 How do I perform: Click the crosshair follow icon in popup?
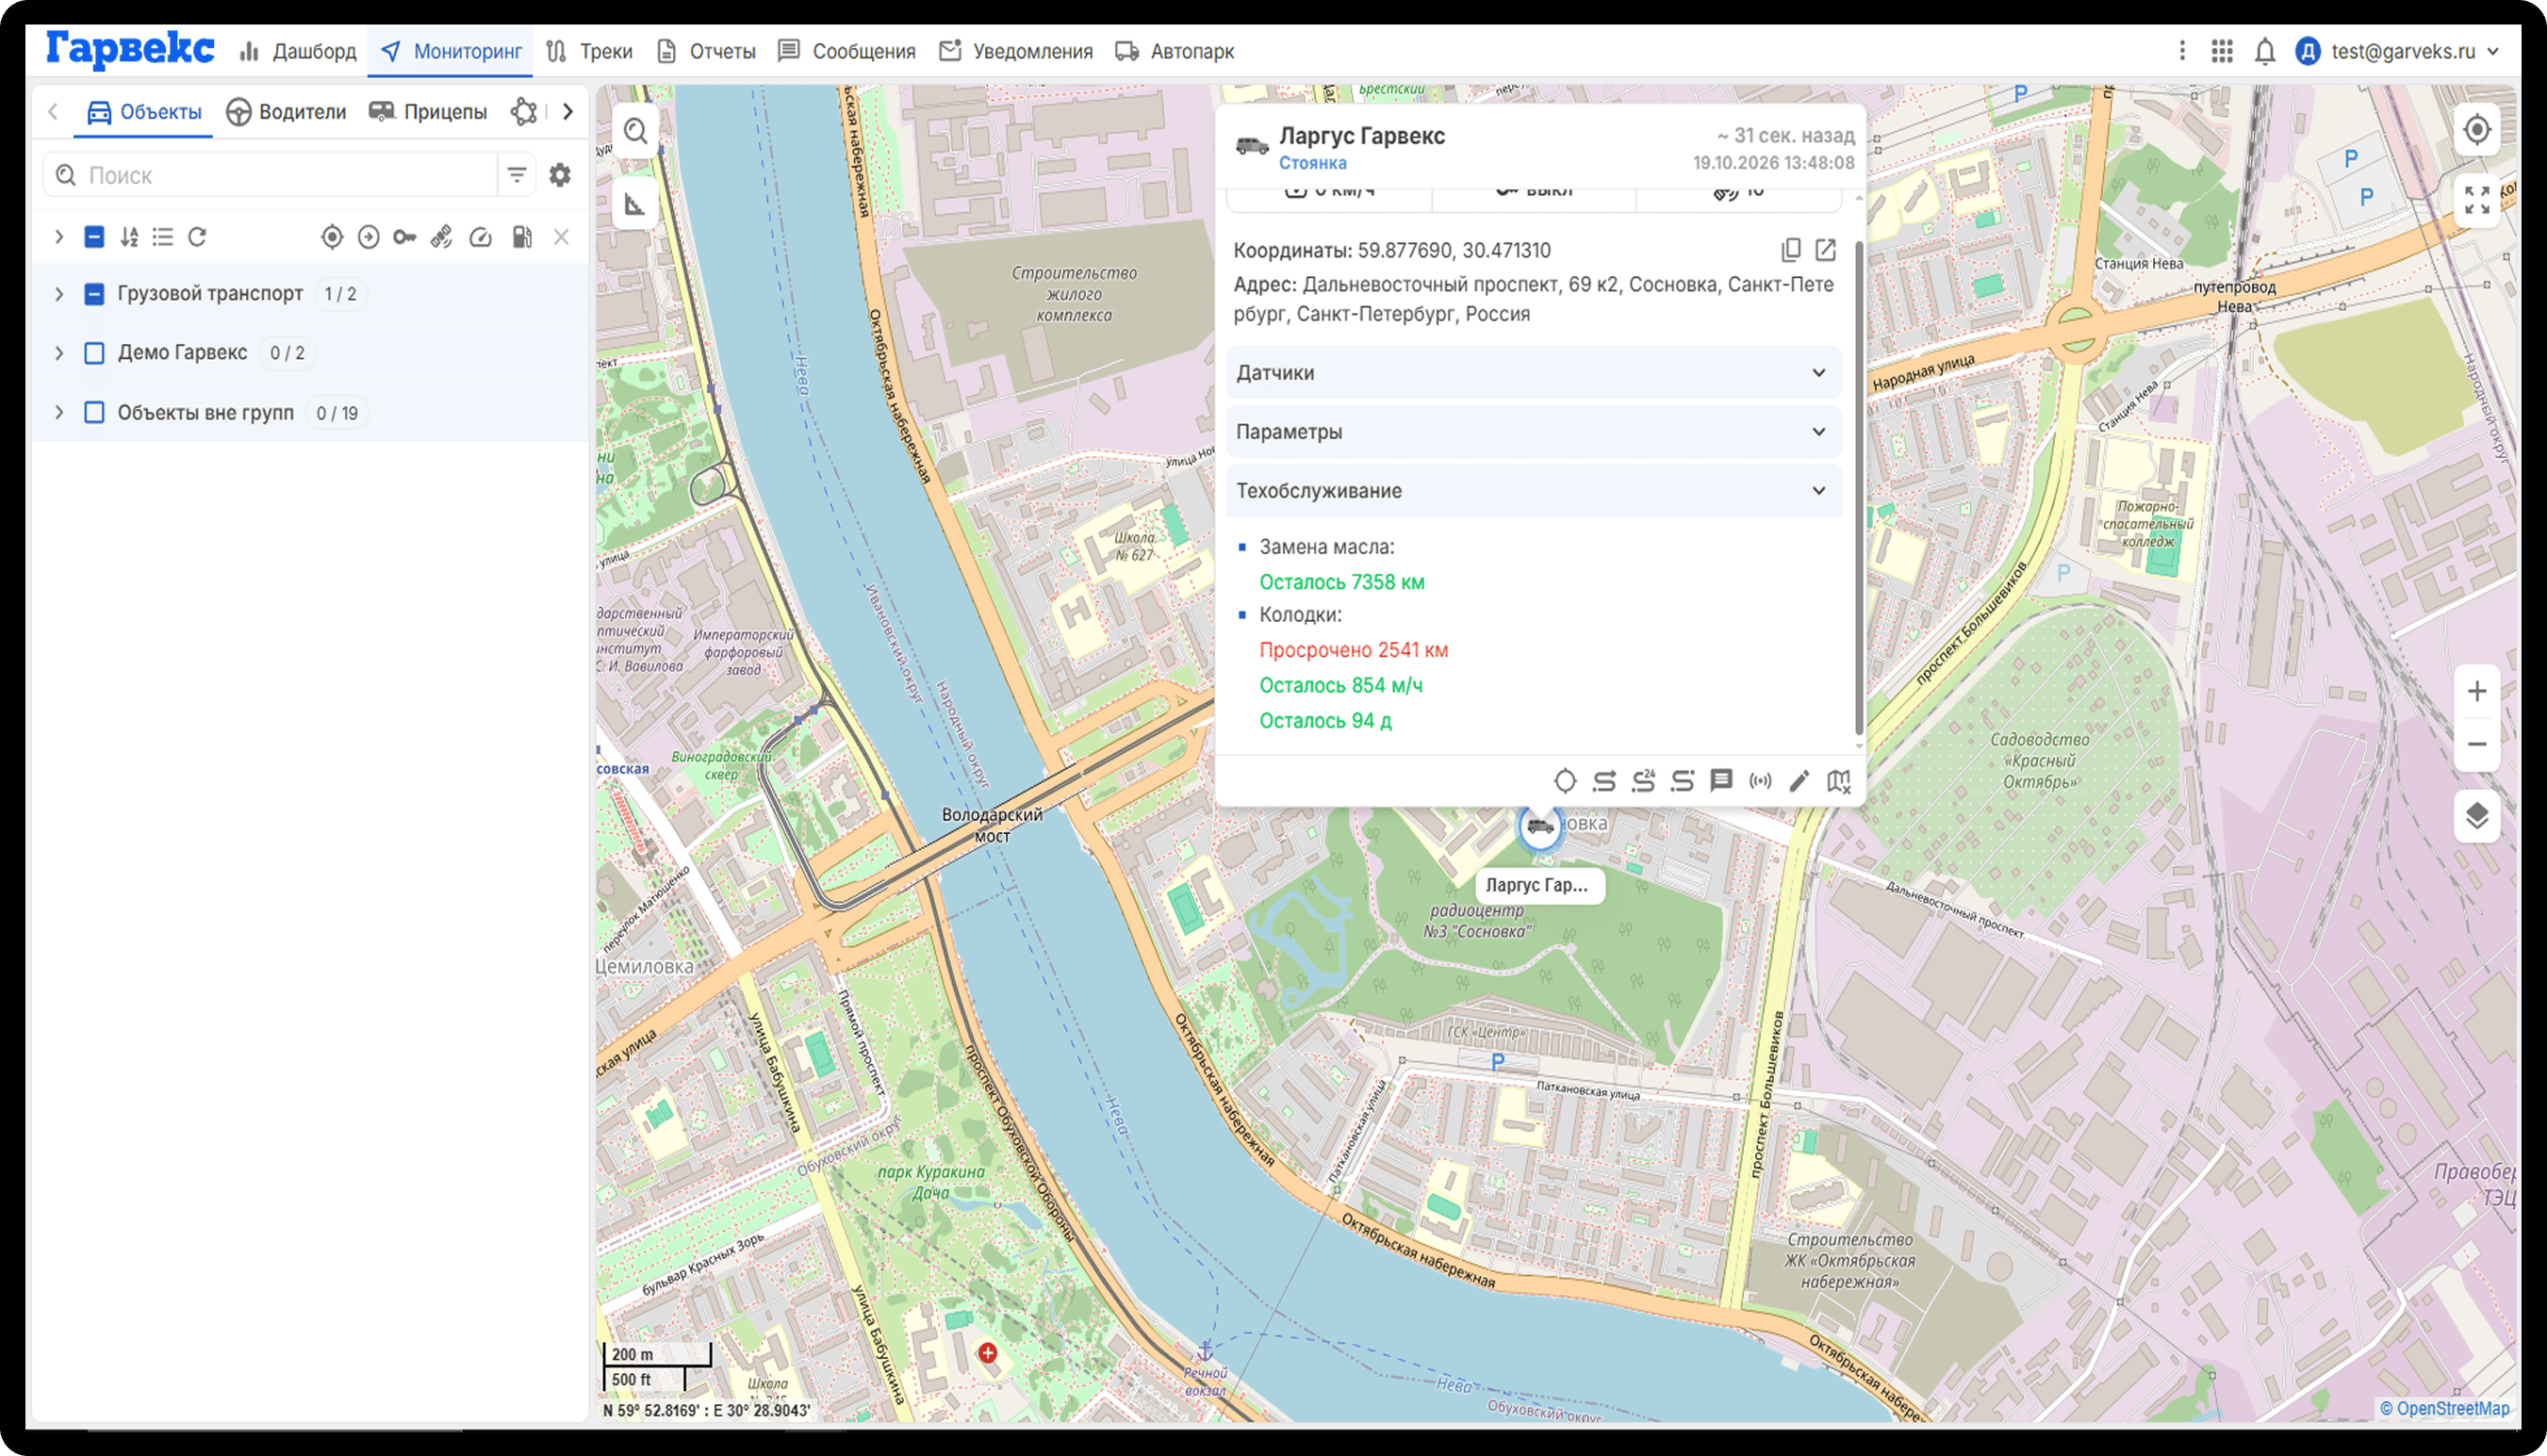(x=1565, y=781)
